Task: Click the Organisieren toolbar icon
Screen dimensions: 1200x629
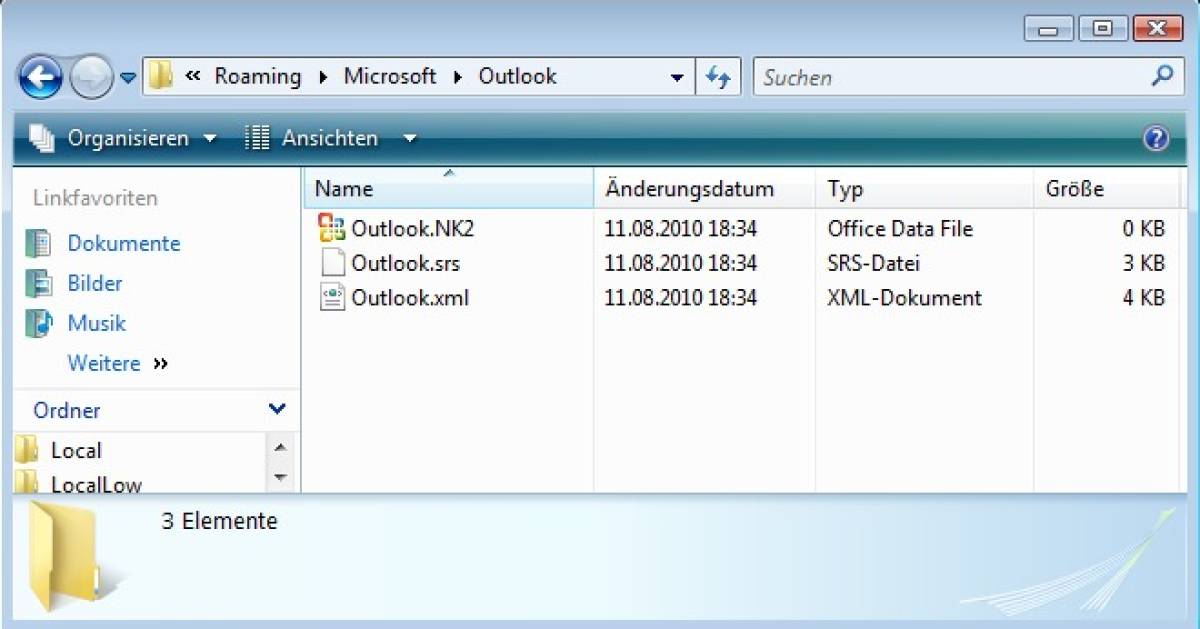Action: coord(41,138)
